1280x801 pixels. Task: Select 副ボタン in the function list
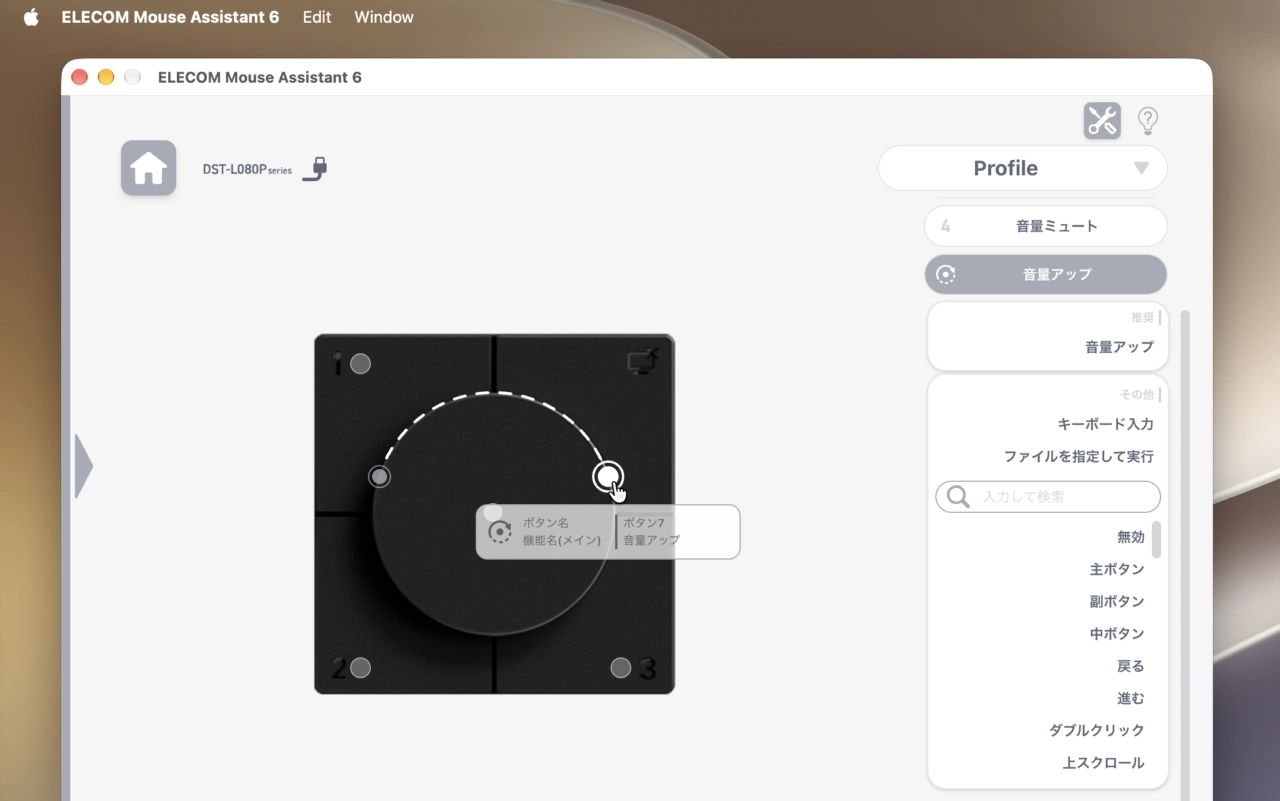1117,601
